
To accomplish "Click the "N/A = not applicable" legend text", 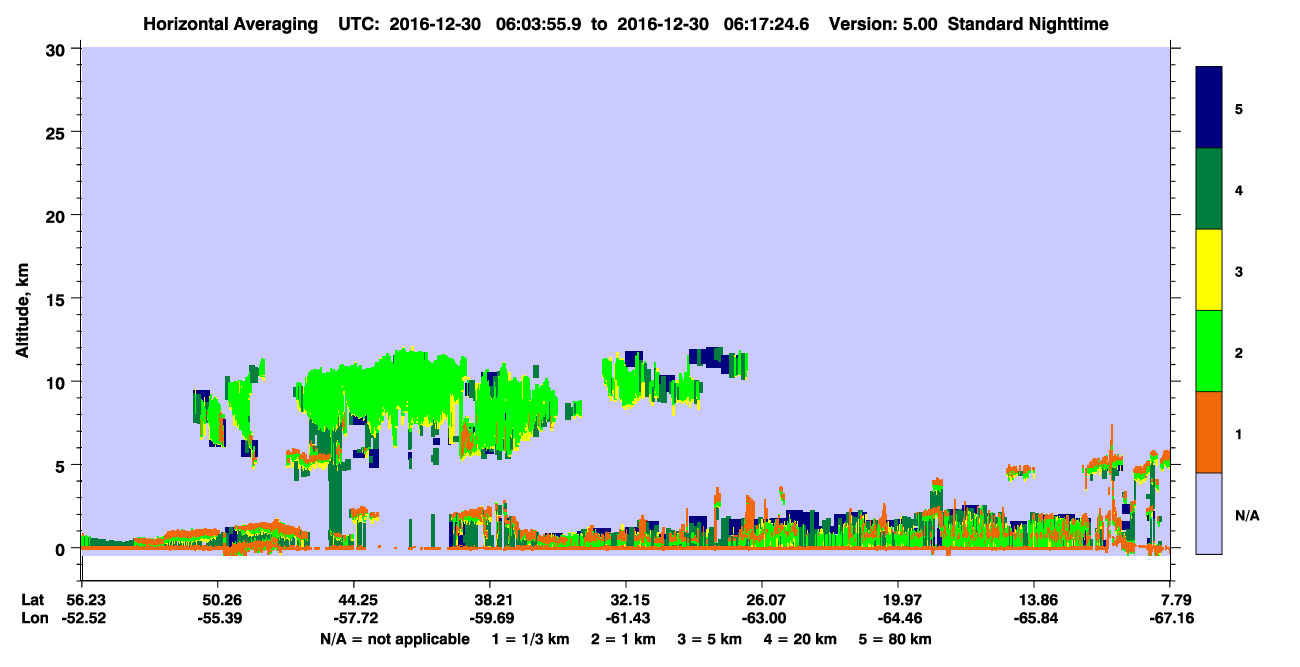I will 395,639.
